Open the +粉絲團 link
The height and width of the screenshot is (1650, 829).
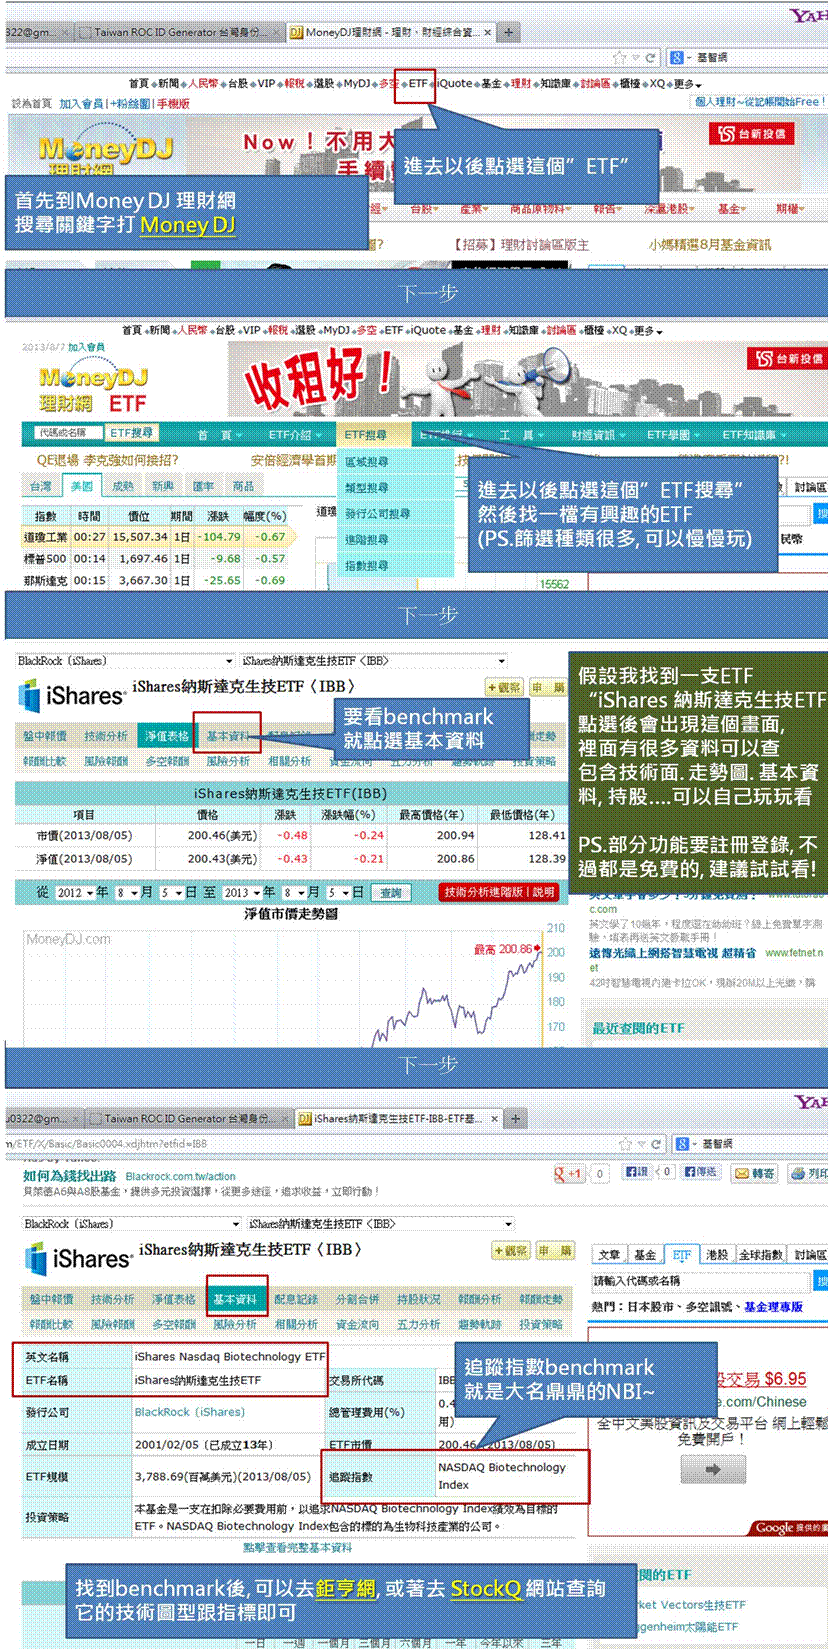(132, 103)
